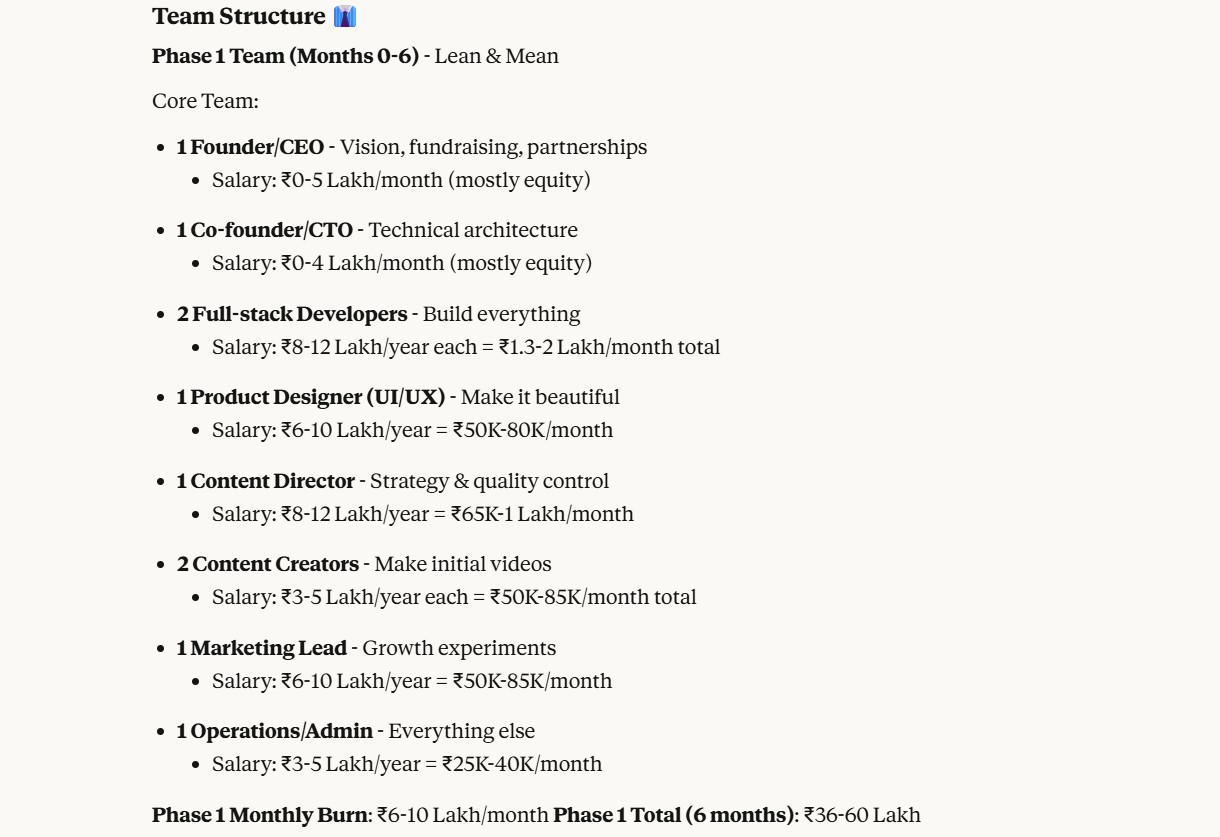Click the CTO salary ₹0-4 Lakh line
1220x837 pixels.
pyautogui.click(x=402, y=263)
